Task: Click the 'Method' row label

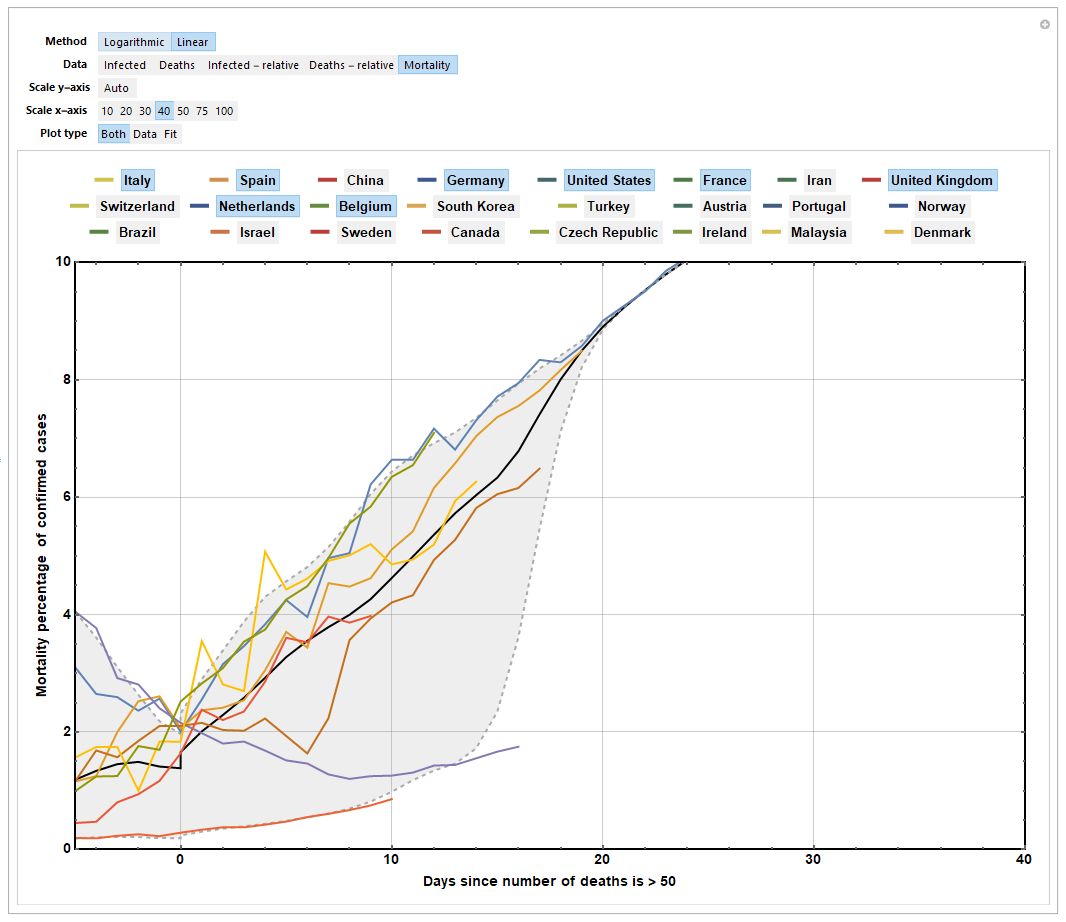Action: [x=66, y=41]
